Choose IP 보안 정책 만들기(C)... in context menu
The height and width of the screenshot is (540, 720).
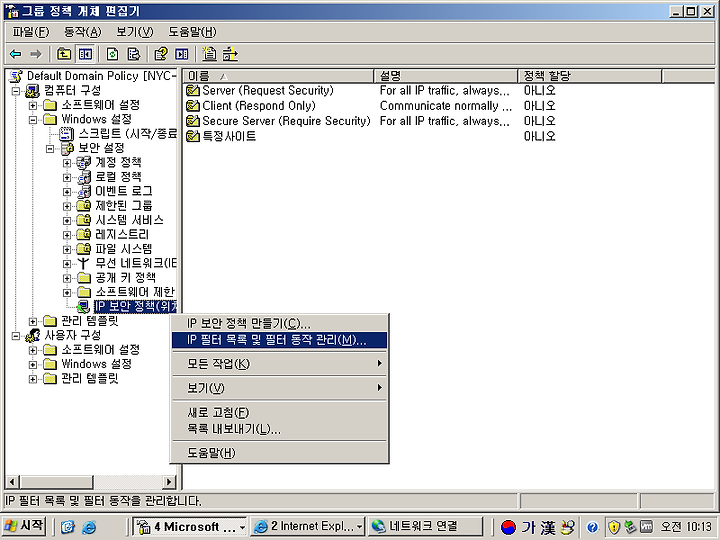[279, 324]
